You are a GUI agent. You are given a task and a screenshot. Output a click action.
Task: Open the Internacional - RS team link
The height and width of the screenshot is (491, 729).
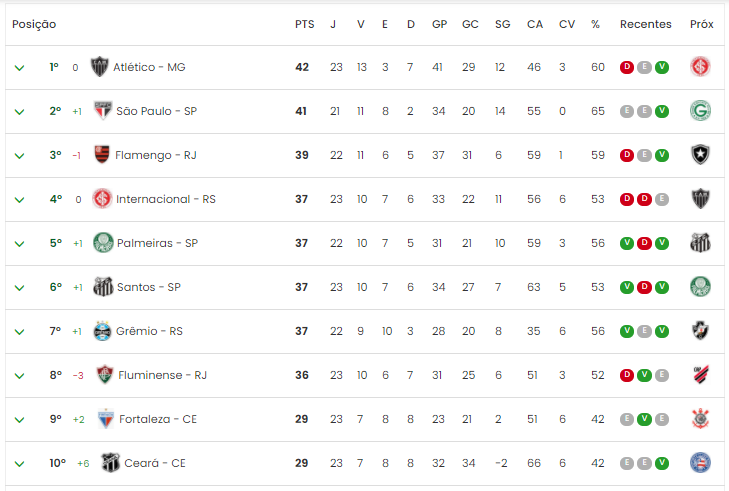(166, 199)
